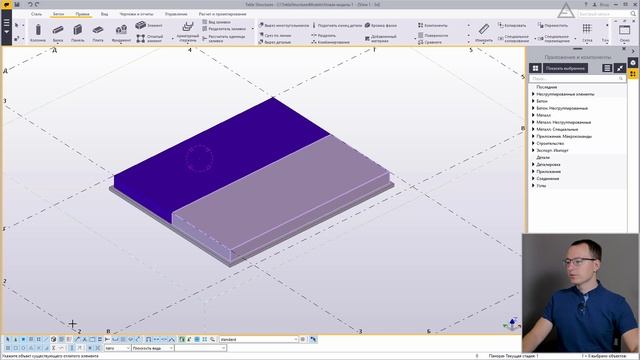The width and height of the screenshot is (640, 360).
Task: Open the Вид ribbon tab
Action: 104,14
